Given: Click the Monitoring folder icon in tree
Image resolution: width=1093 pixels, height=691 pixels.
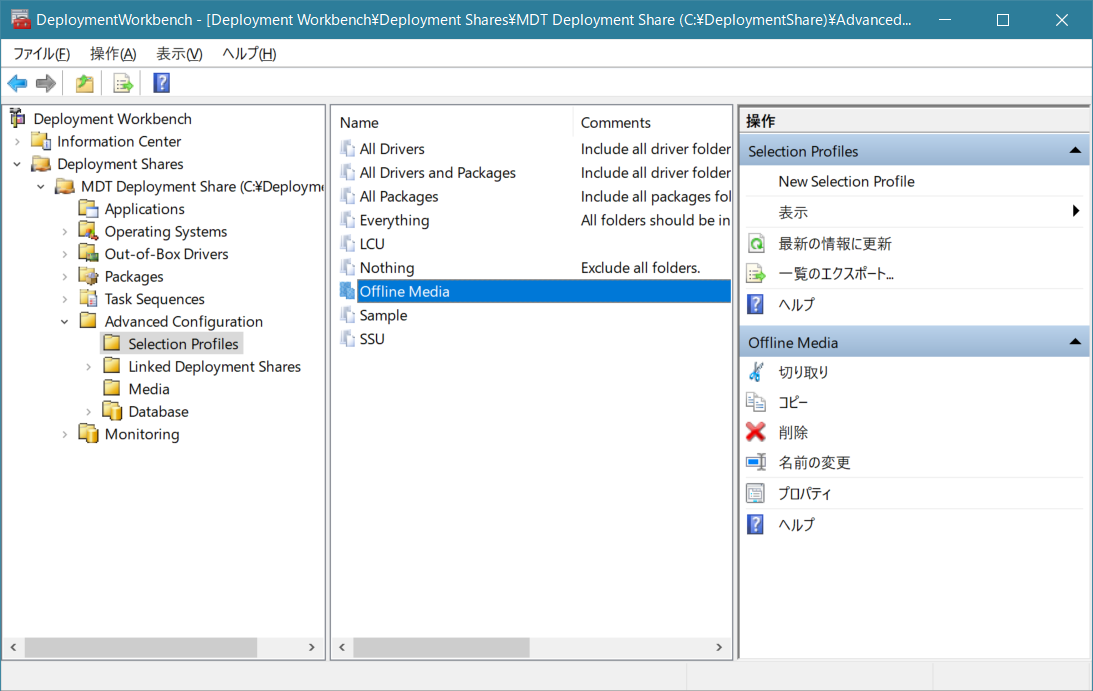Looking at the screenshot, I should [x=89, y=434].
